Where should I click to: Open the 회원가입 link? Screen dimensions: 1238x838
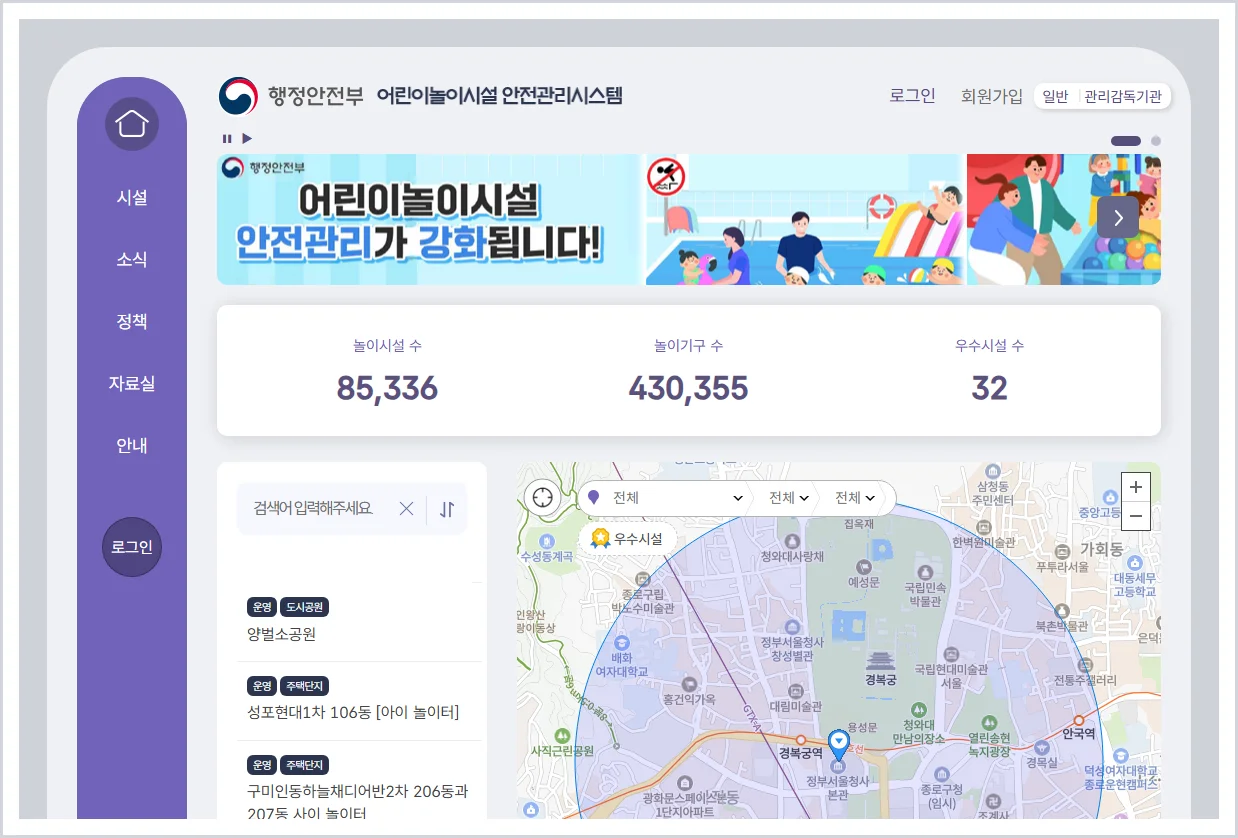(991, 97)
